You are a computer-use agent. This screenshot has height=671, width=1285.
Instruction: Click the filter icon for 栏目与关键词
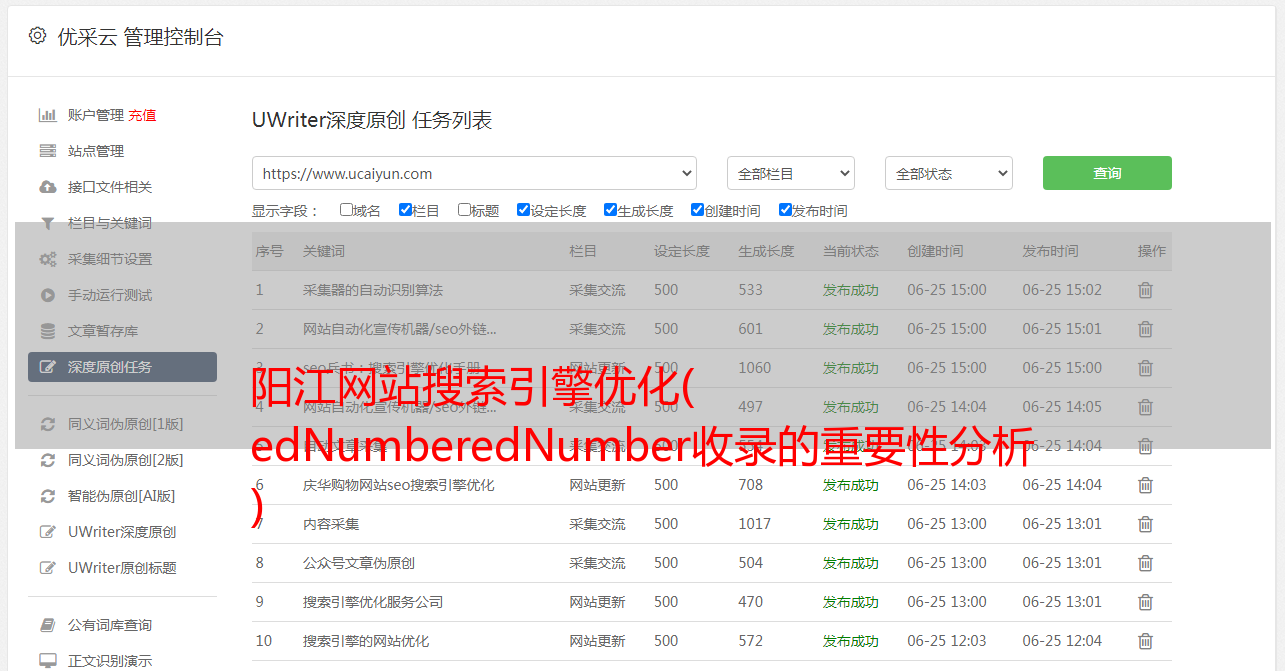(47, 223)
